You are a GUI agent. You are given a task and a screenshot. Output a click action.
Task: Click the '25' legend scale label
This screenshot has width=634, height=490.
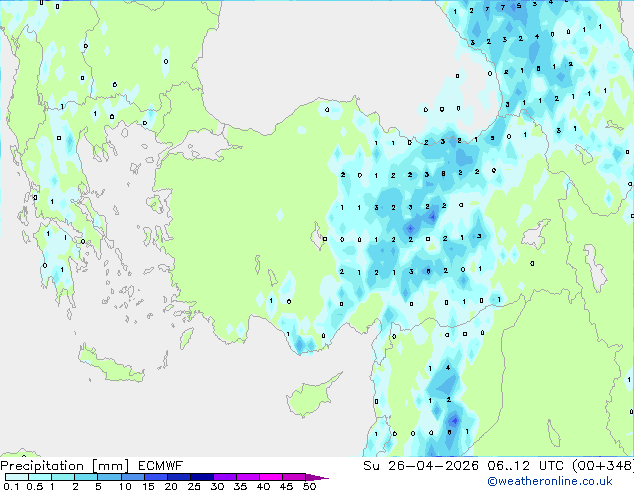[x=194, y=486]
